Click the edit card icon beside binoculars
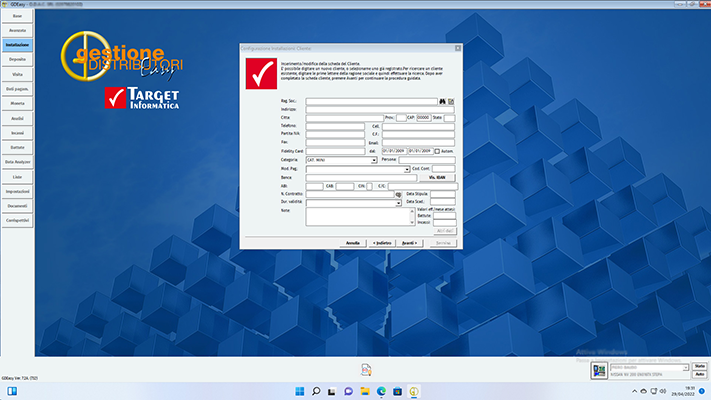This screenshot has width=711, height=400. click(x=451, y=102)
